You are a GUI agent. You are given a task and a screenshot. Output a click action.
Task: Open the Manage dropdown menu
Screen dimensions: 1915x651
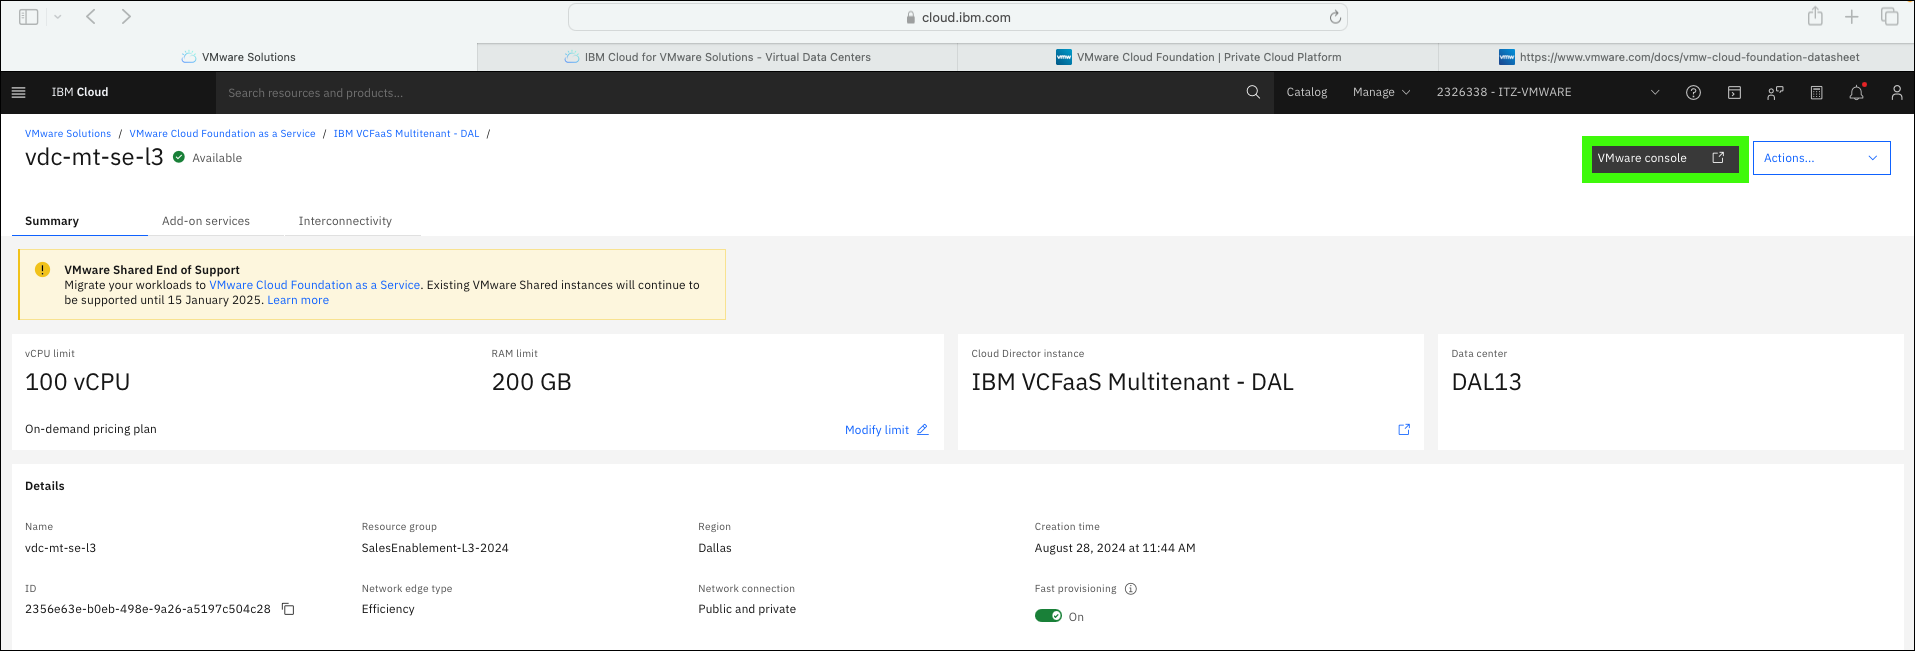[1381, 92]
